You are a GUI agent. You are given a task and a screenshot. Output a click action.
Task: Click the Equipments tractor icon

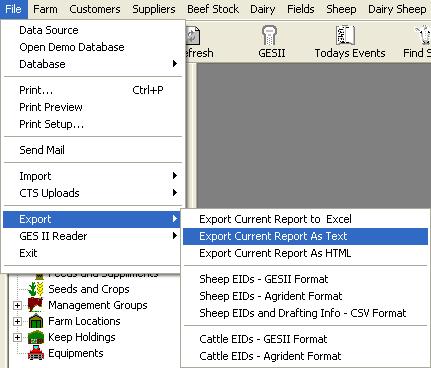tap(36, 353)
